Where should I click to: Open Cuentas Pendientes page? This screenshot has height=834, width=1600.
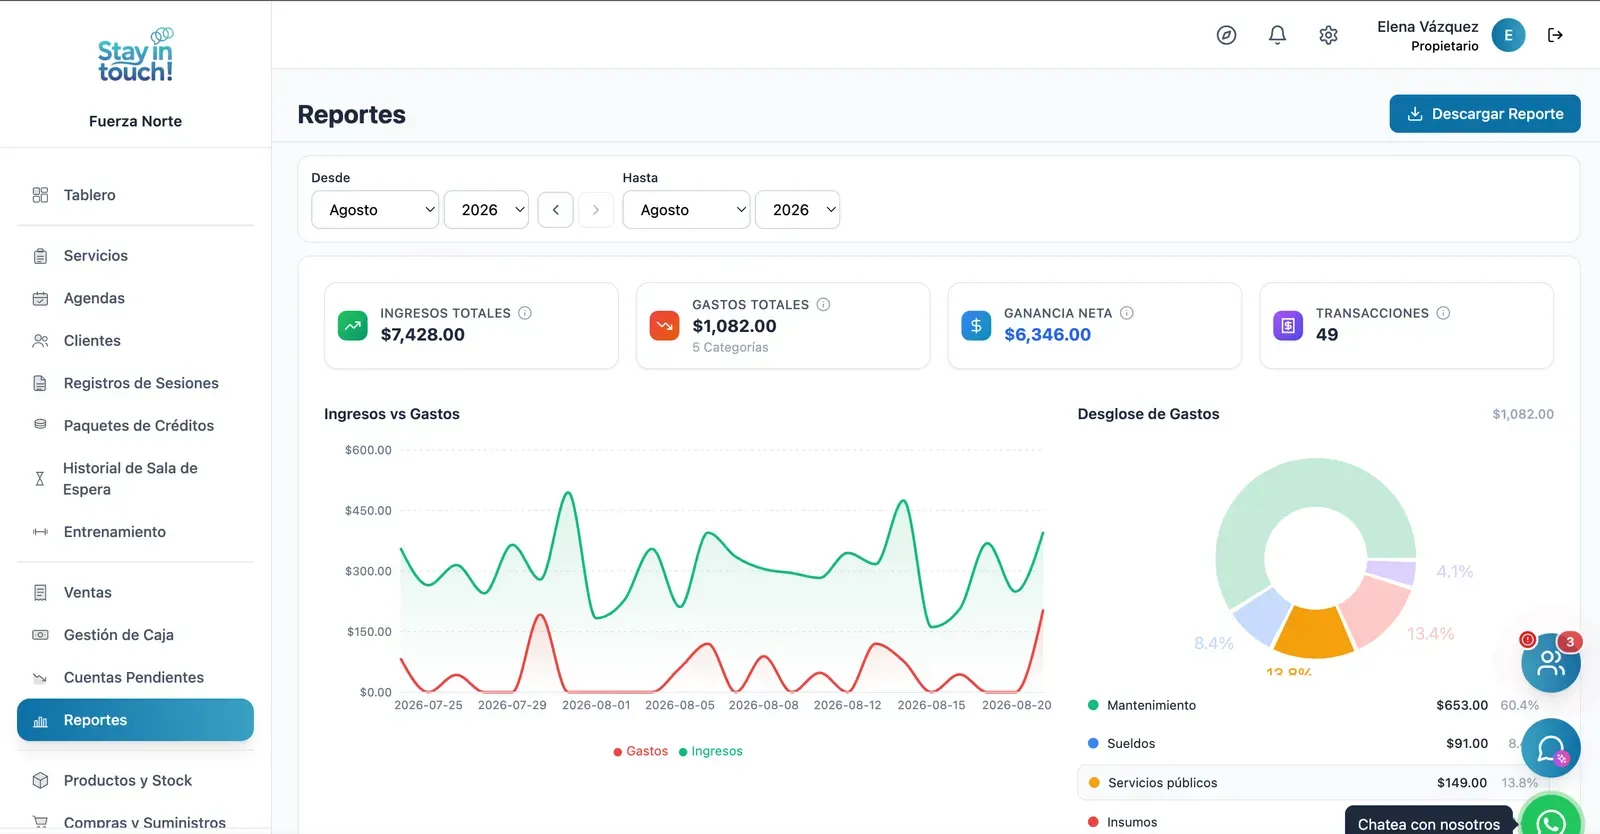[x=135, y=677]
